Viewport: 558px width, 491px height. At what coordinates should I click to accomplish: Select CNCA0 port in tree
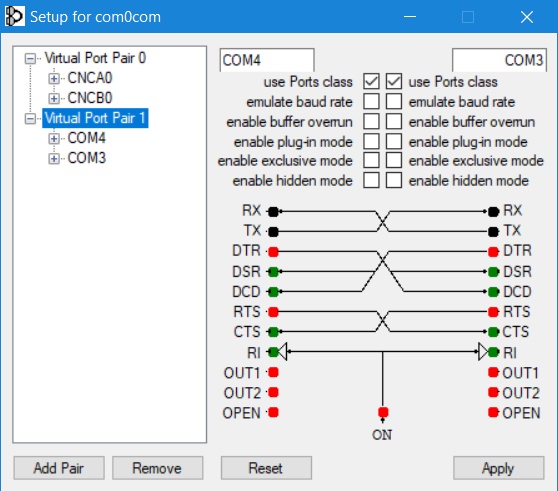pos(90,78)
